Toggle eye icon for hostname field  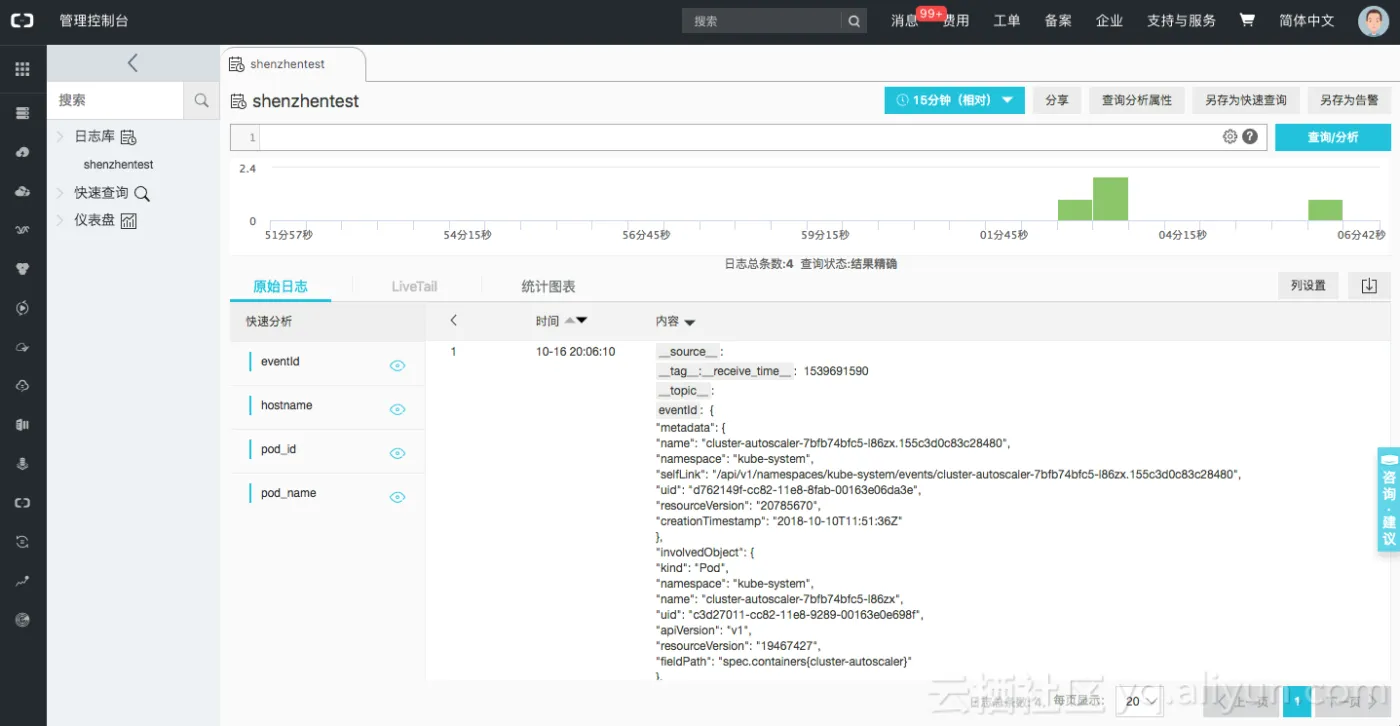coord(397,410)
